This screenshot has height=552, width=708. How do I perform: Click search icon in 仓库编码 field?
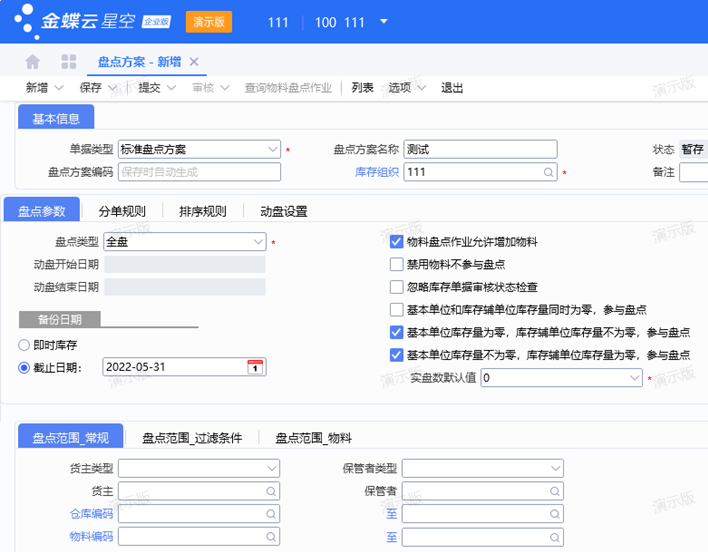tap(272, 514)
